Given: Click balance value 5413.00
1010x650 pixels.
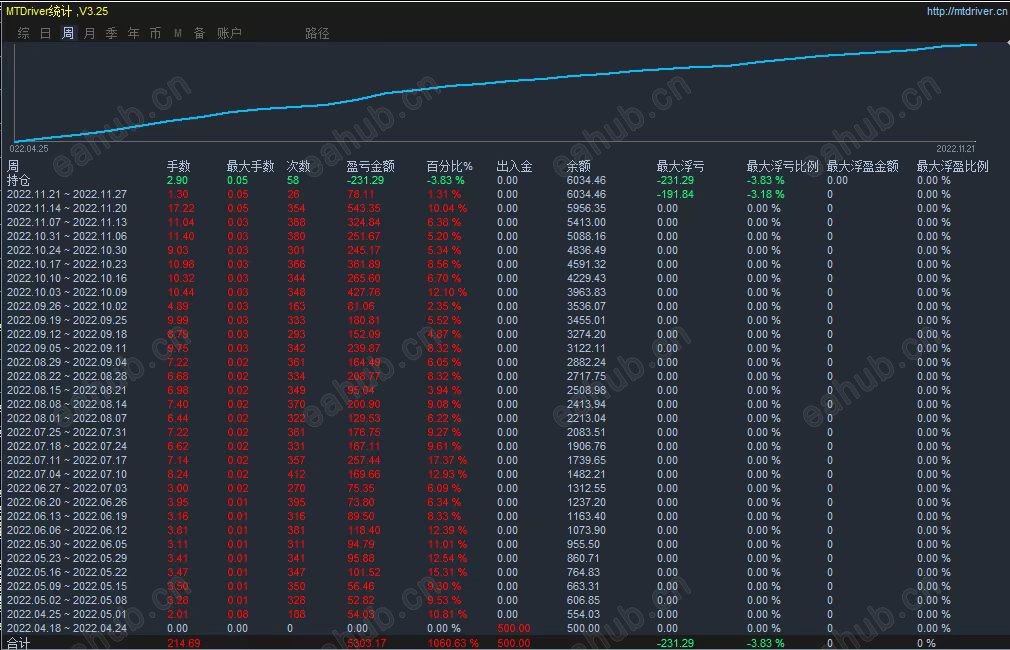Looking at the screenshot, I should 586,222.
